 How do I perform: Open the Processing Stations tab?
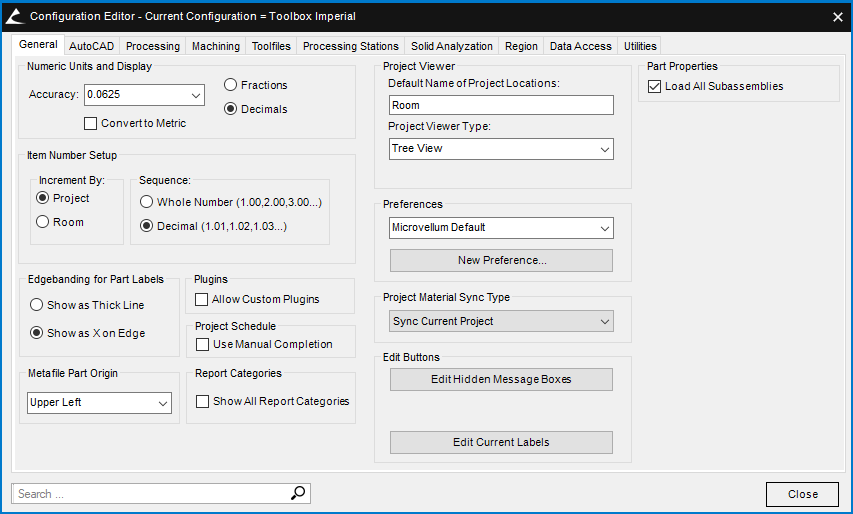click(350, 46)
